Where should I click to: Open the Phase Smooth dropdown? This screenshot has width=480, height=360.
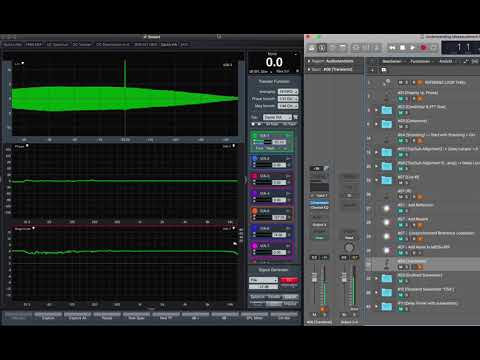click(288, 99)
